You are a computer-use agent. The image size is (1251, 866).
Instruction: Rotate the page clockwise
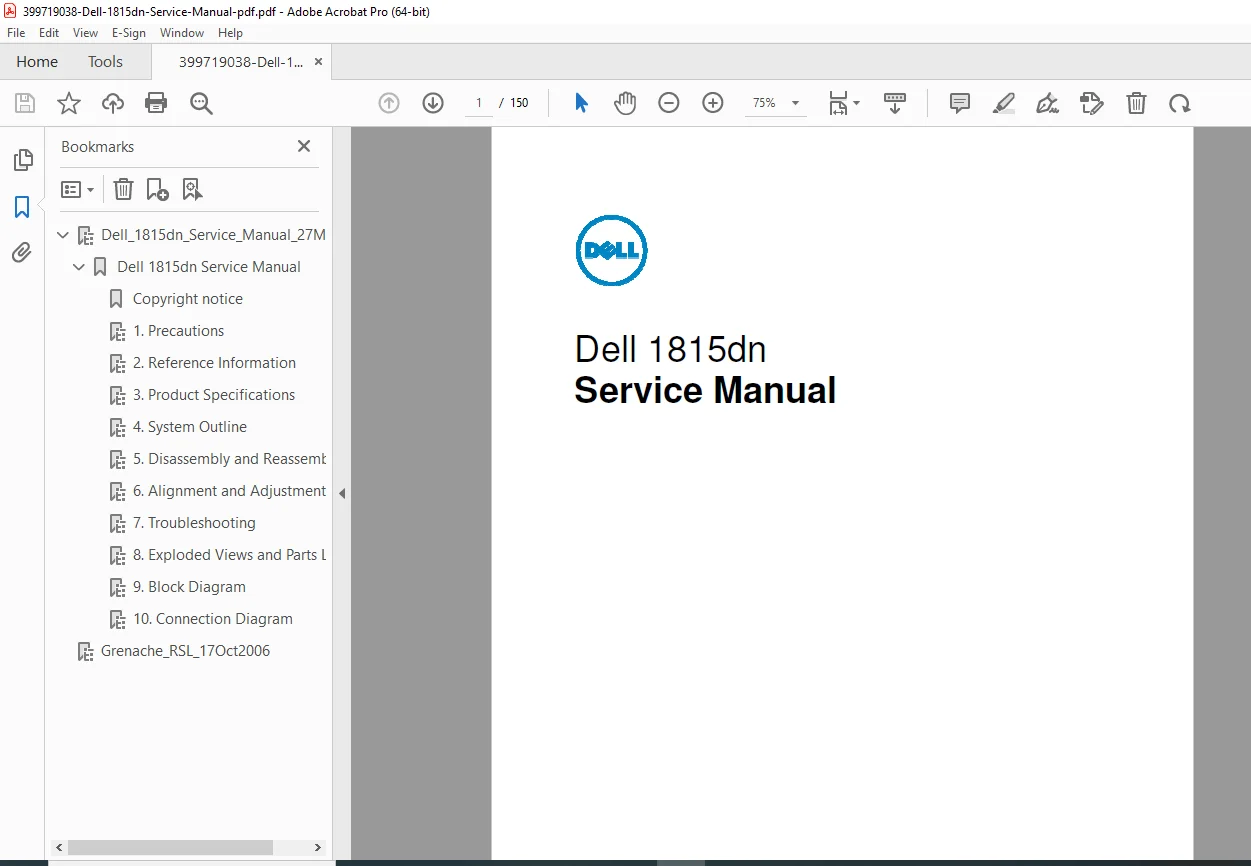point(1180,103)
